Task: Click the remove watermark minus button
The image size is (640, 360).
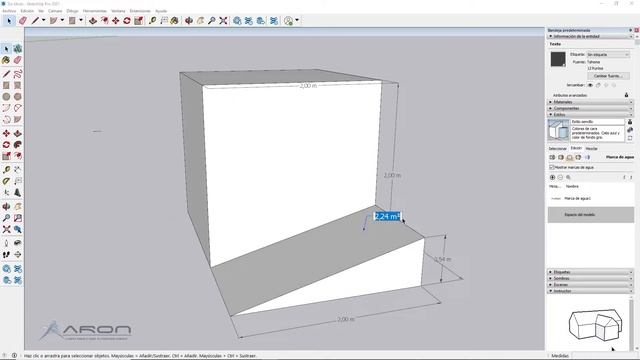Action: pyautogui.click(x=560, y=178)
